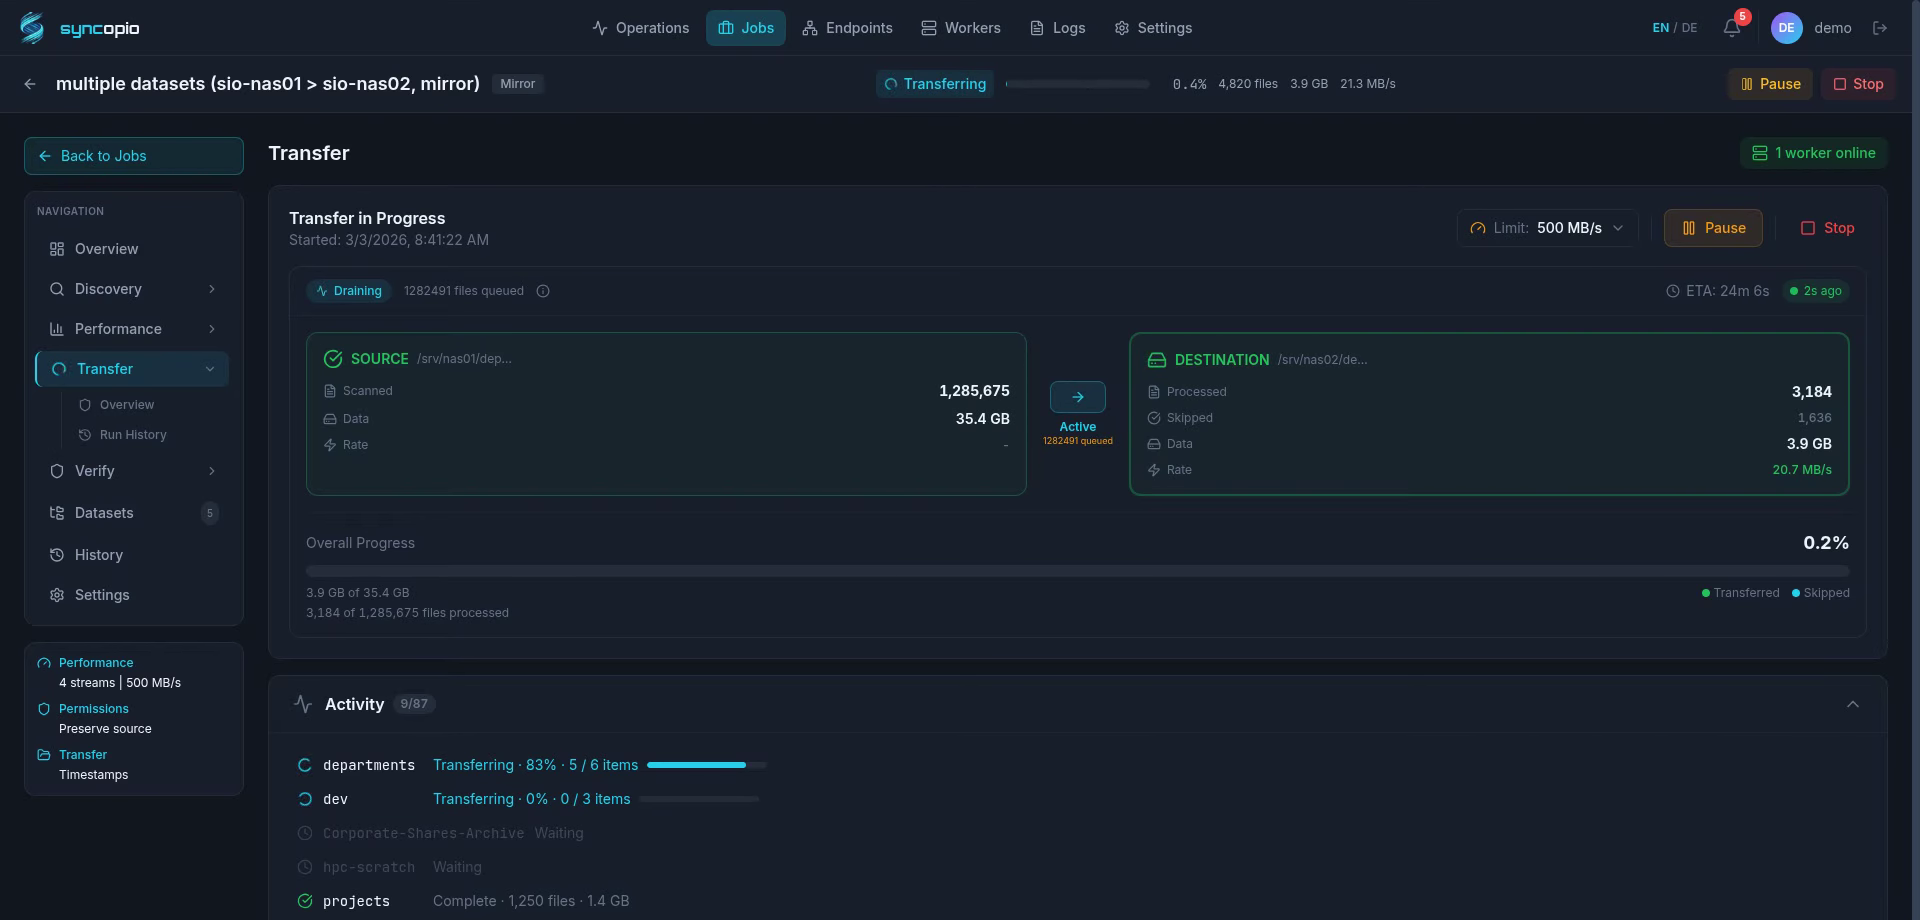Click the info icon beside files queued
1920x920 pixels.
pos(543,291)
